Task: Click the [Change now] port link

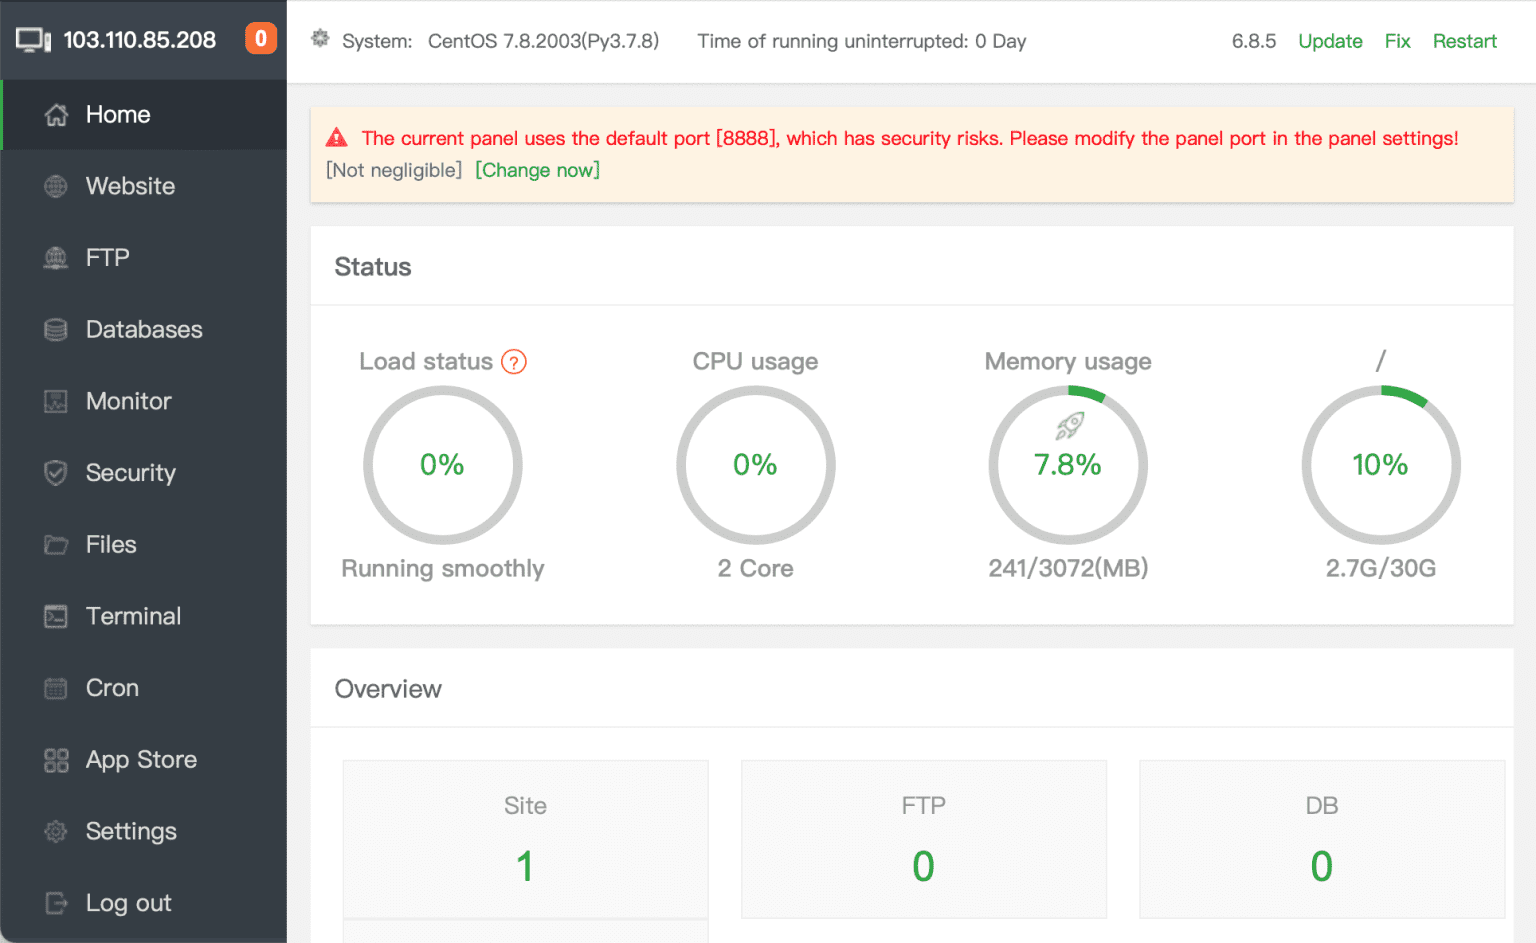Action: [x=537, y=170]
